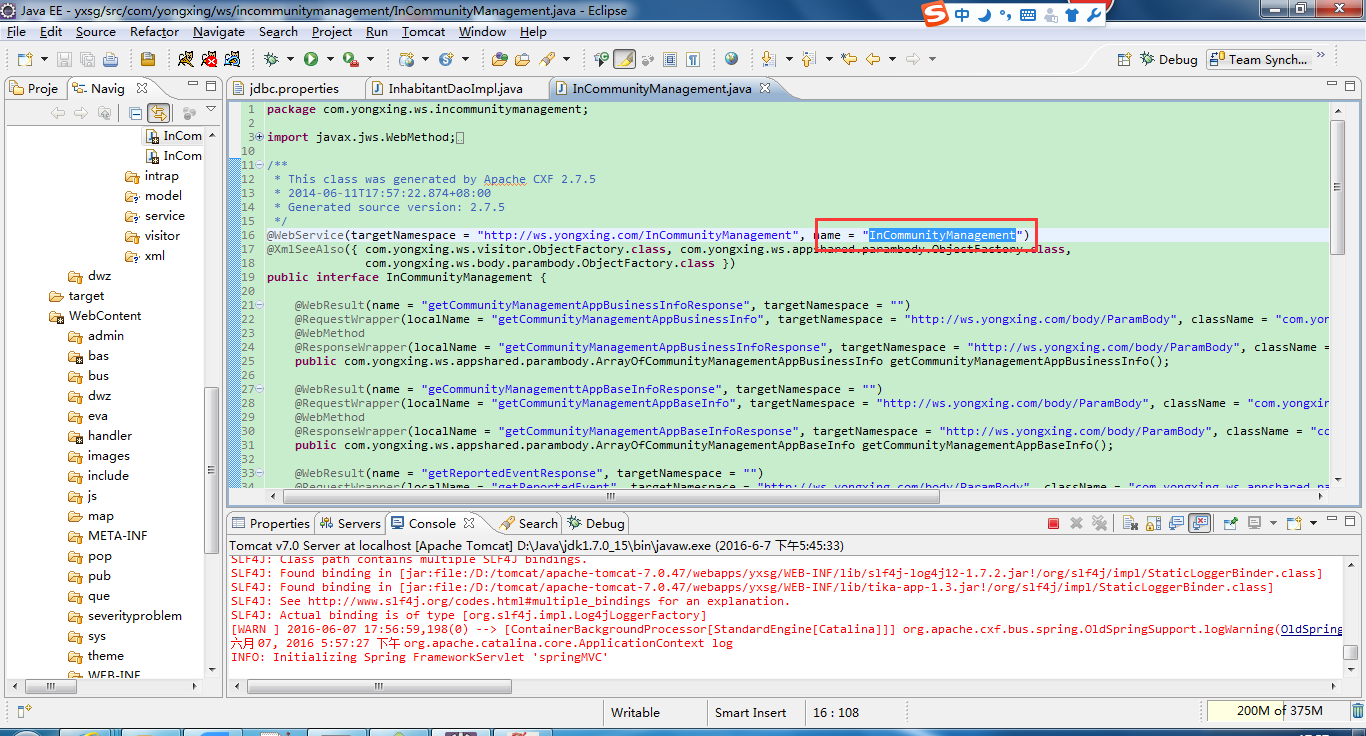
Task: Switch to the jdbc.properties editor tab
Action: [294, 88]
